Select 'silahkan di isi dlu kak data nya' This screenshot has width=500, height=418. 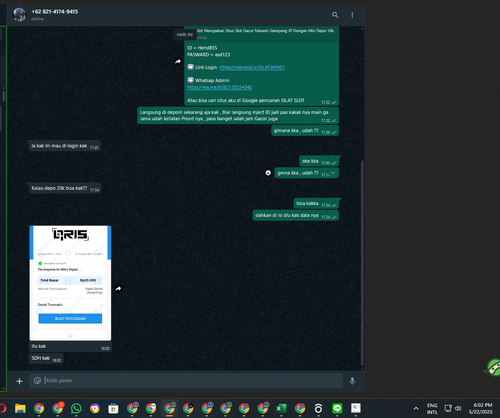pos(296,216)
